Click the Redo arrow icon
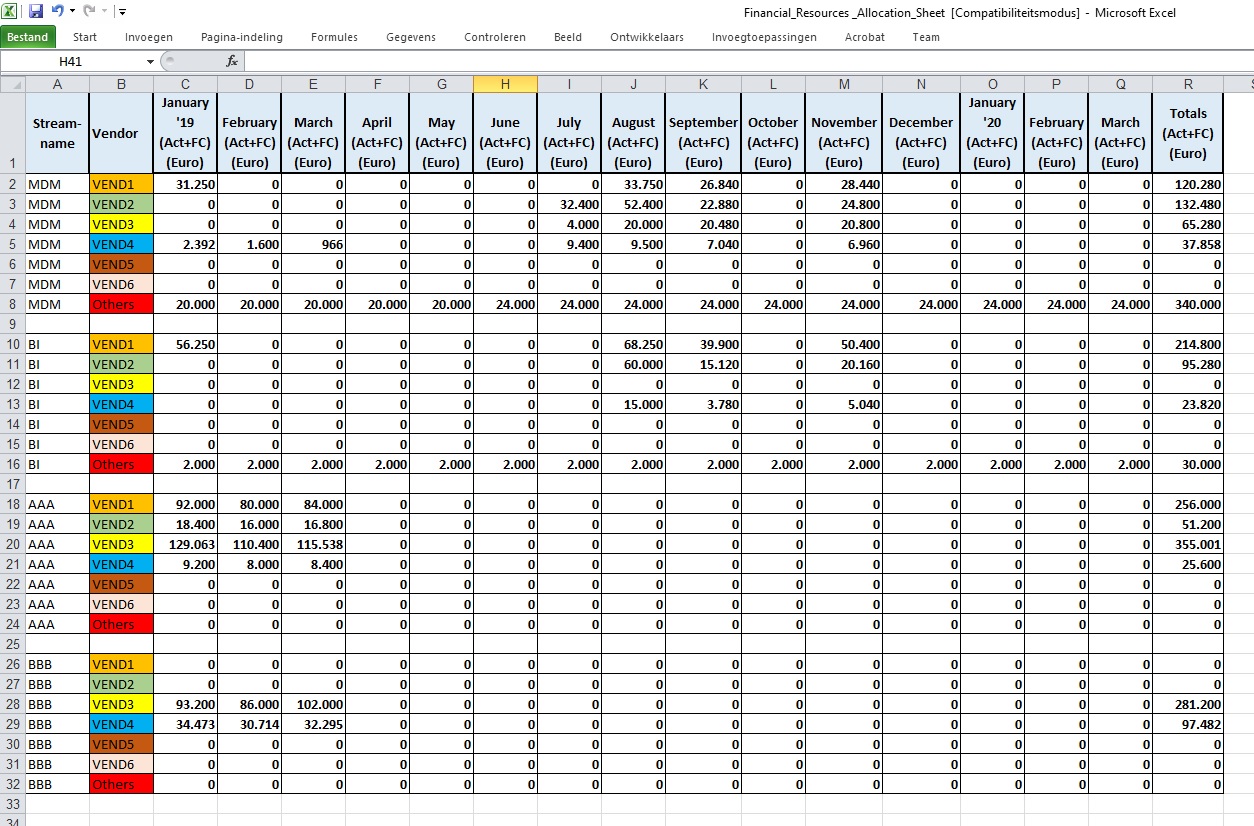 (89, 12)
